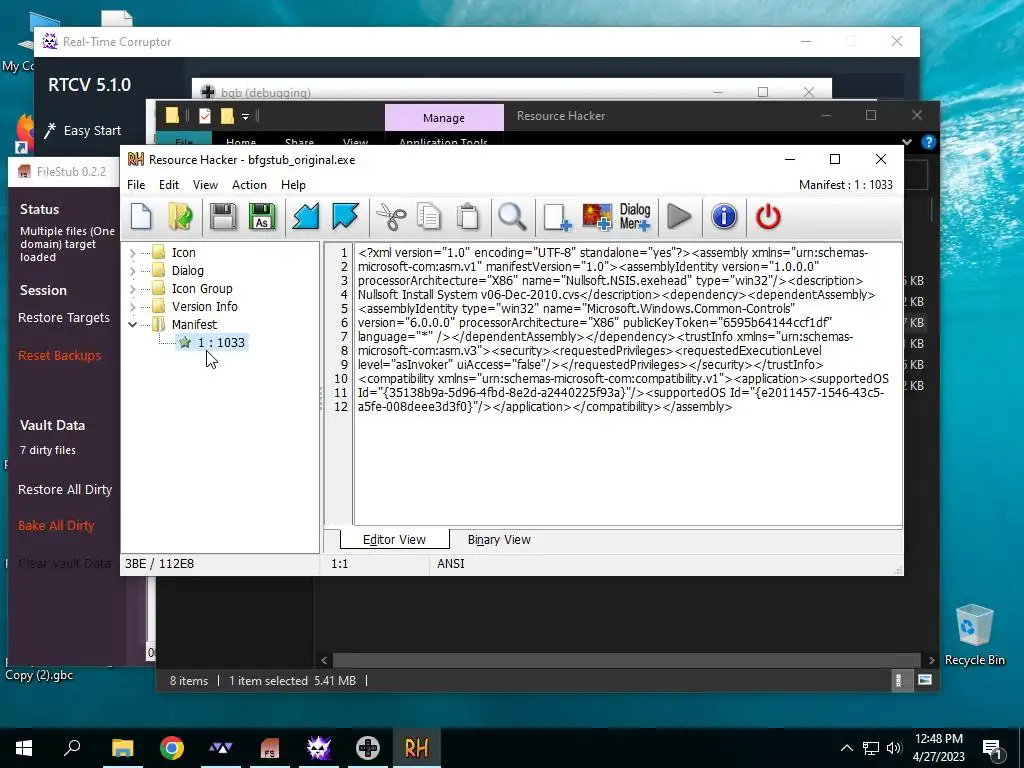Click the red power Exit icon
The image size is (1024, 768).
(x=768, y=217)
